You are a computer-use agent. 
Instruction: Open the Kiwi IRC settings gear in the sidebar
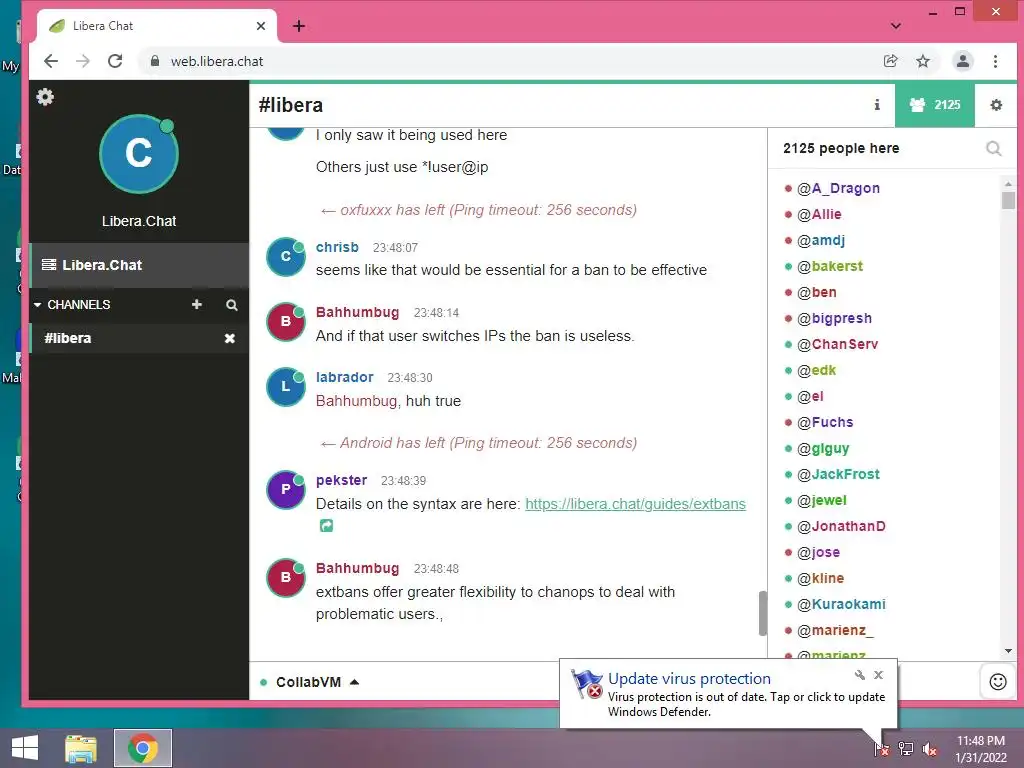45,97
